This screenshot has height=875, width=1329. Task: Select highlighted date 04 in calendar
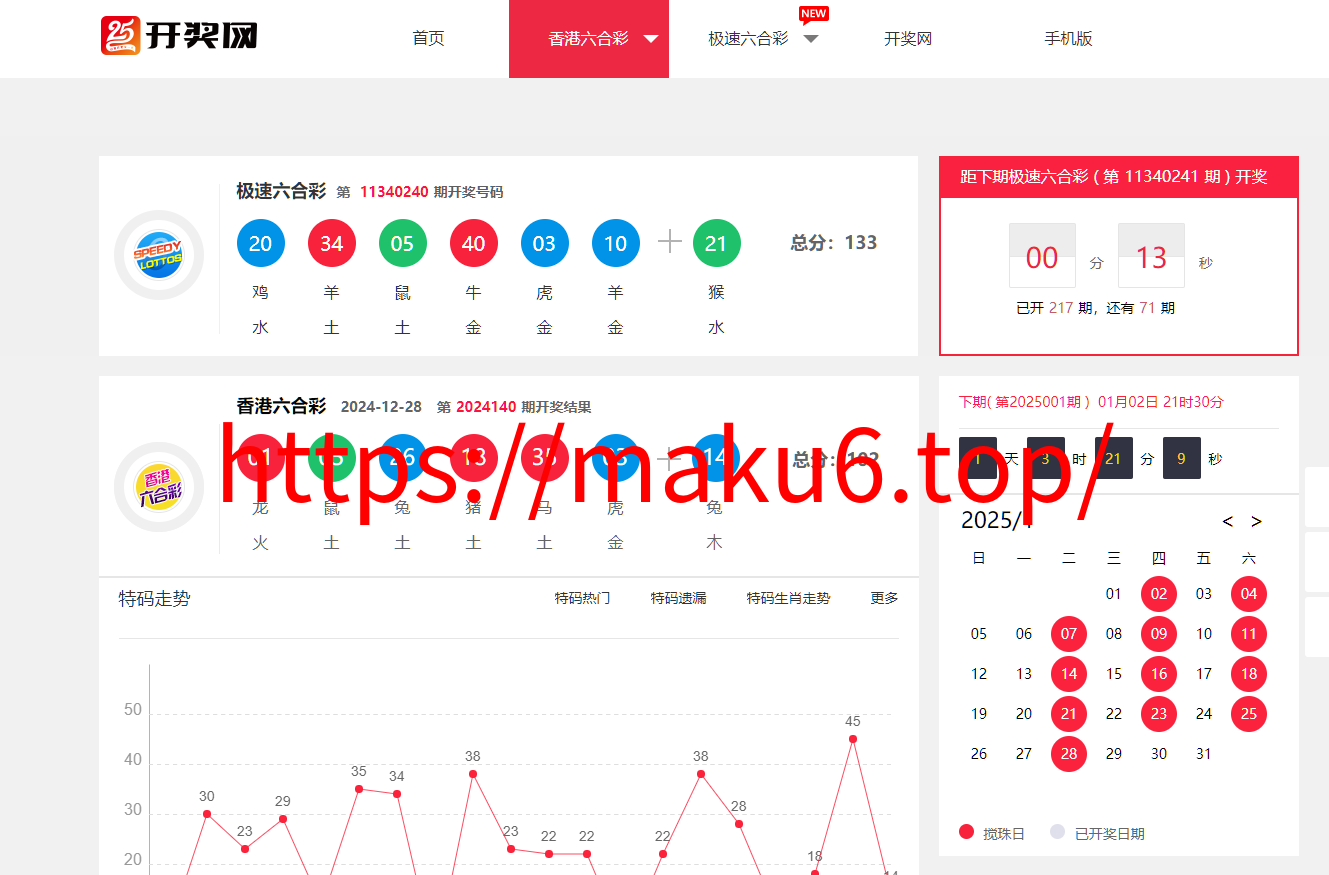pos(1249,594)
